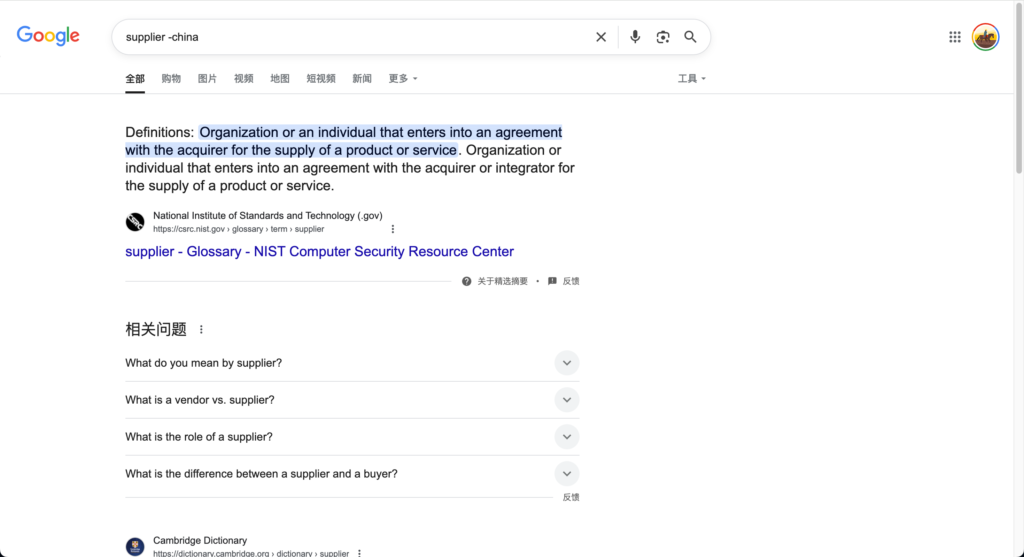Open the 工具 tools dropdown
This screenshot has height=557, width=1024.
click(692, 78)
